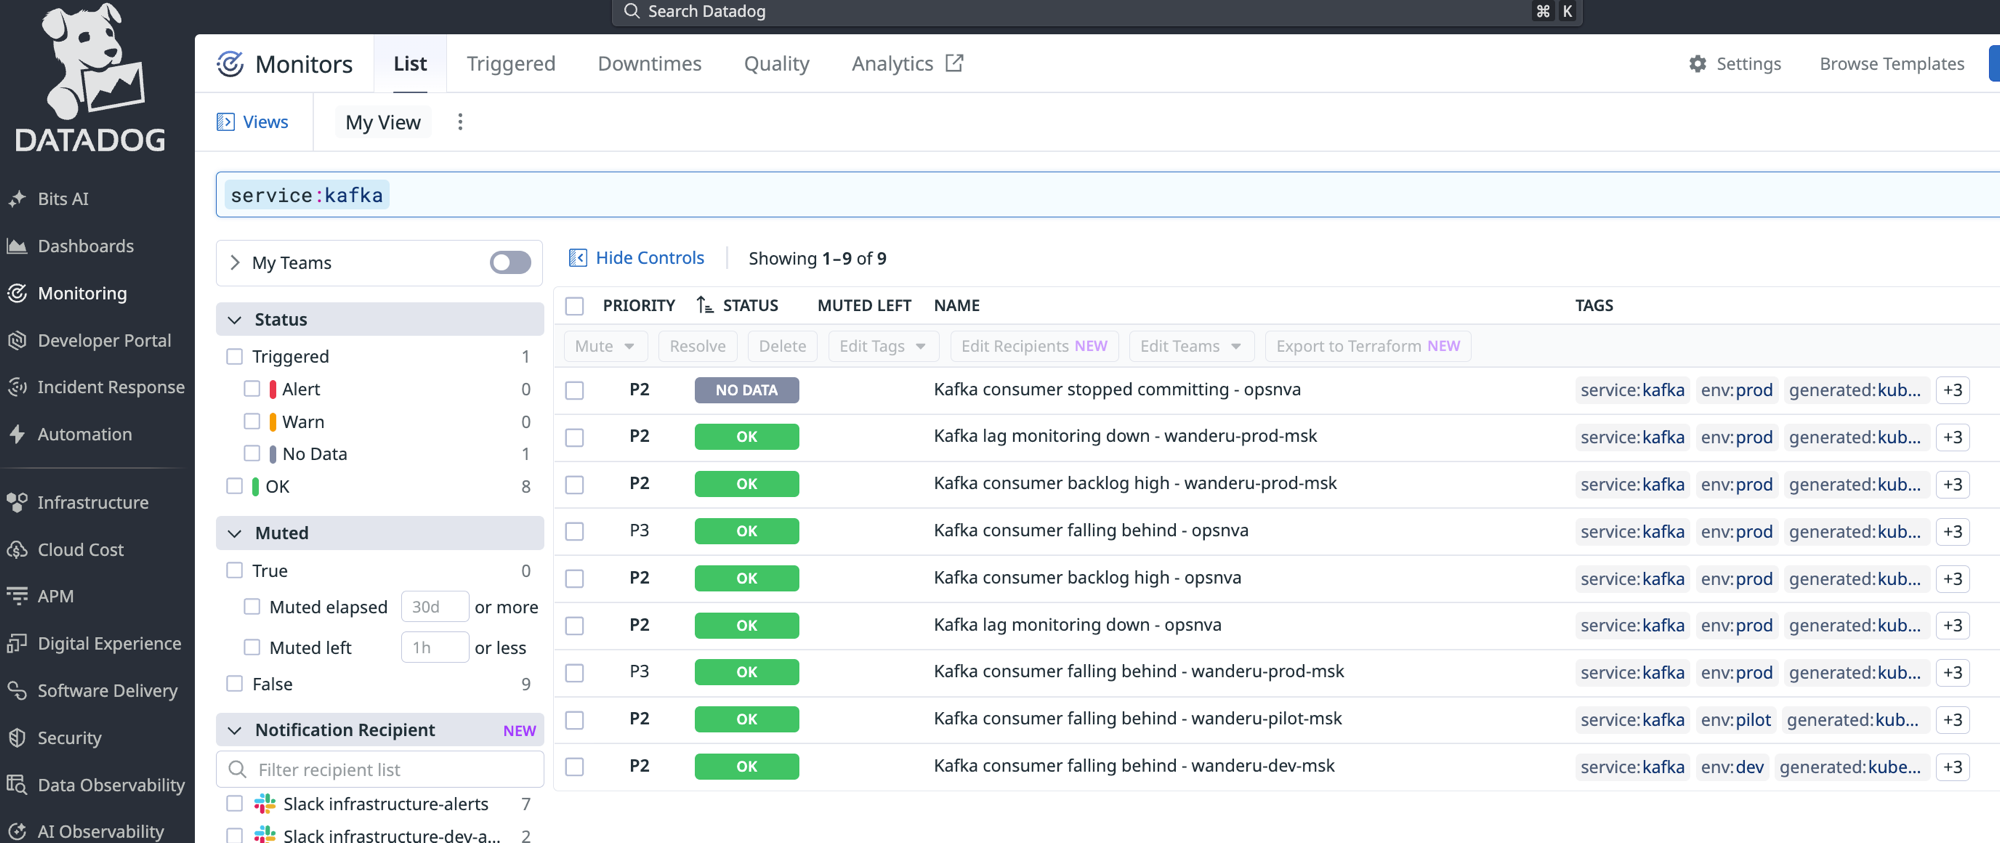
Task: Open Data Observability sidebar icon
Action: (x=17, y=785)
